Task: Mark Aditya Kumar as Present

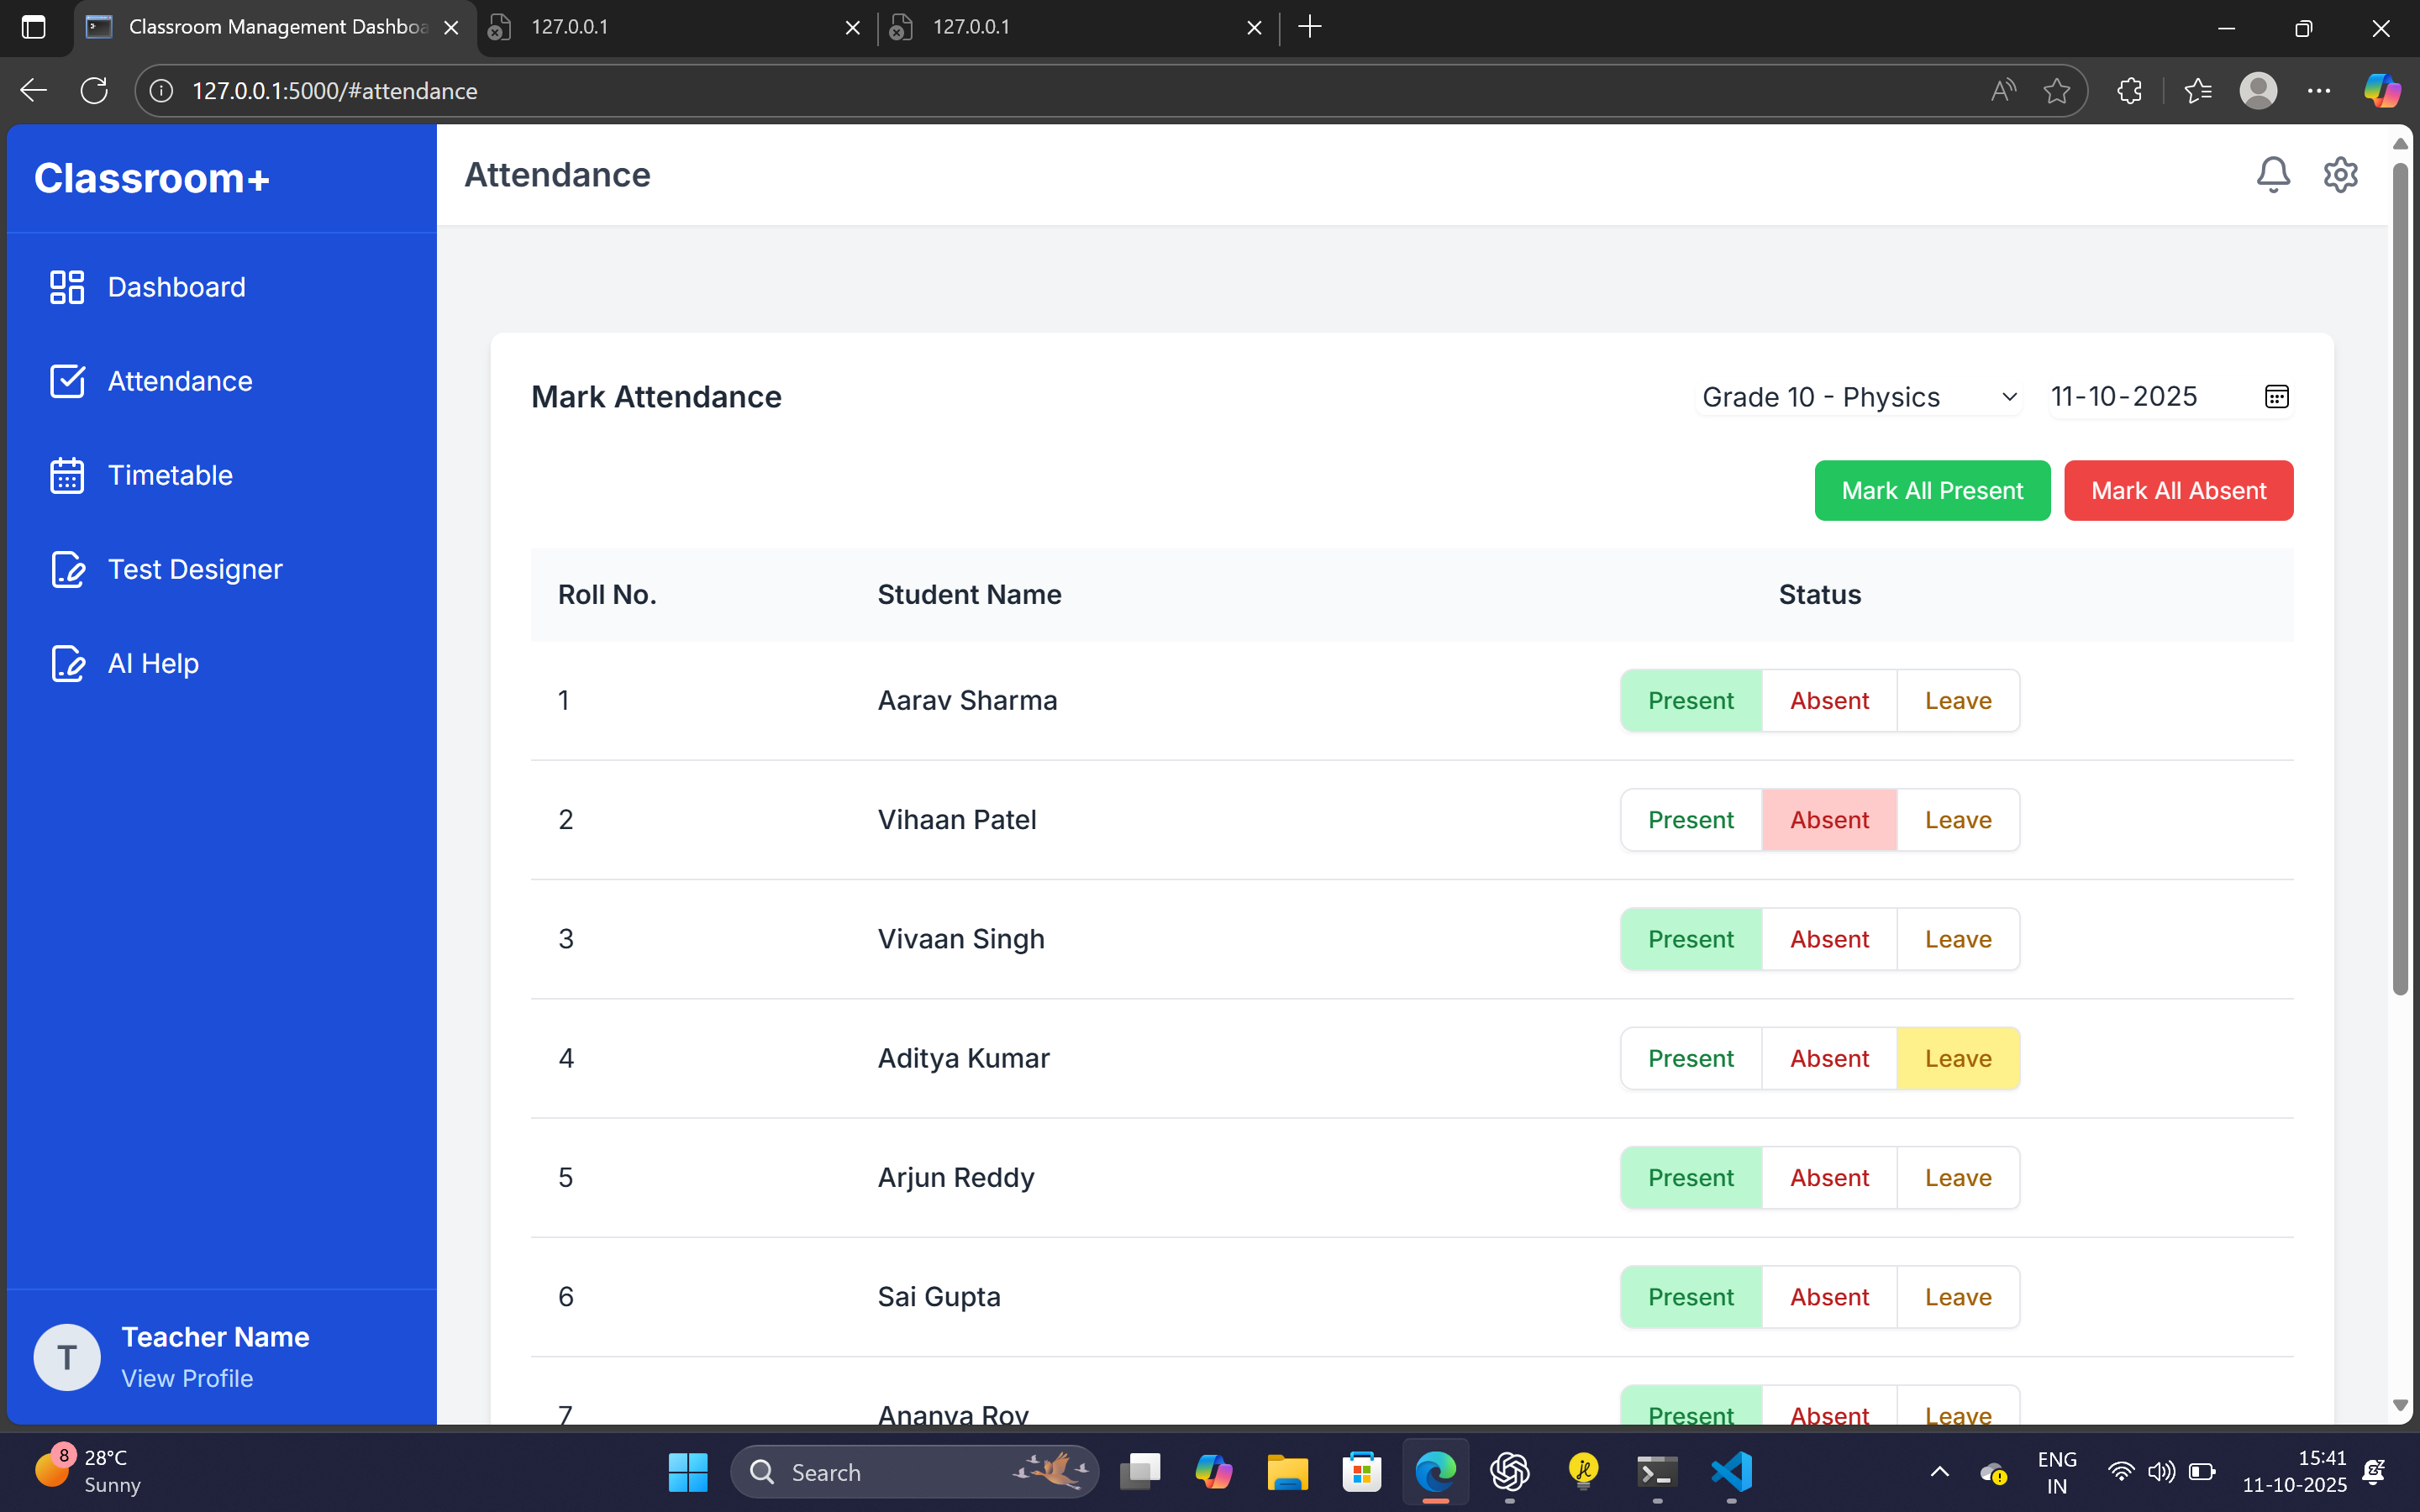Action: coord(1690,1058)
